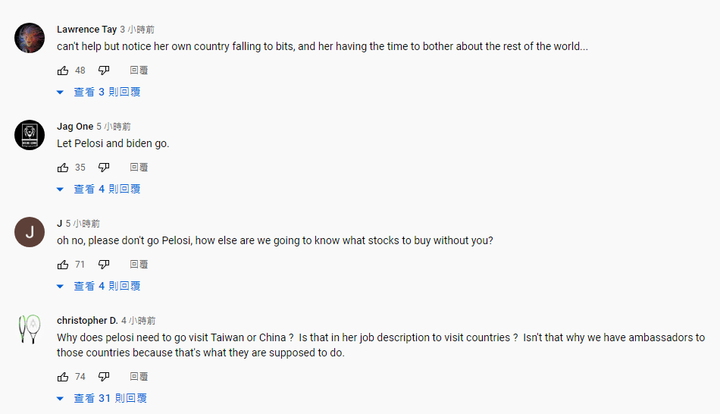Dislike Jag One's comment
720x414 pixels.
(x=104, y=168)
